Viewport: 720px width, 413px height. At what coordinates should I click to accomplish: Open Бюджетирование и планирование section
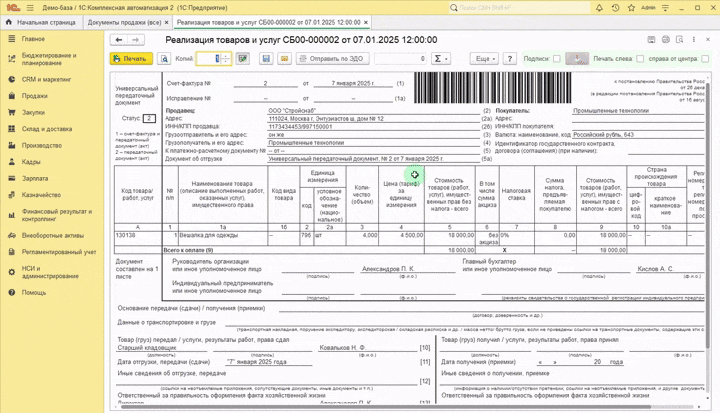point(49,59)
